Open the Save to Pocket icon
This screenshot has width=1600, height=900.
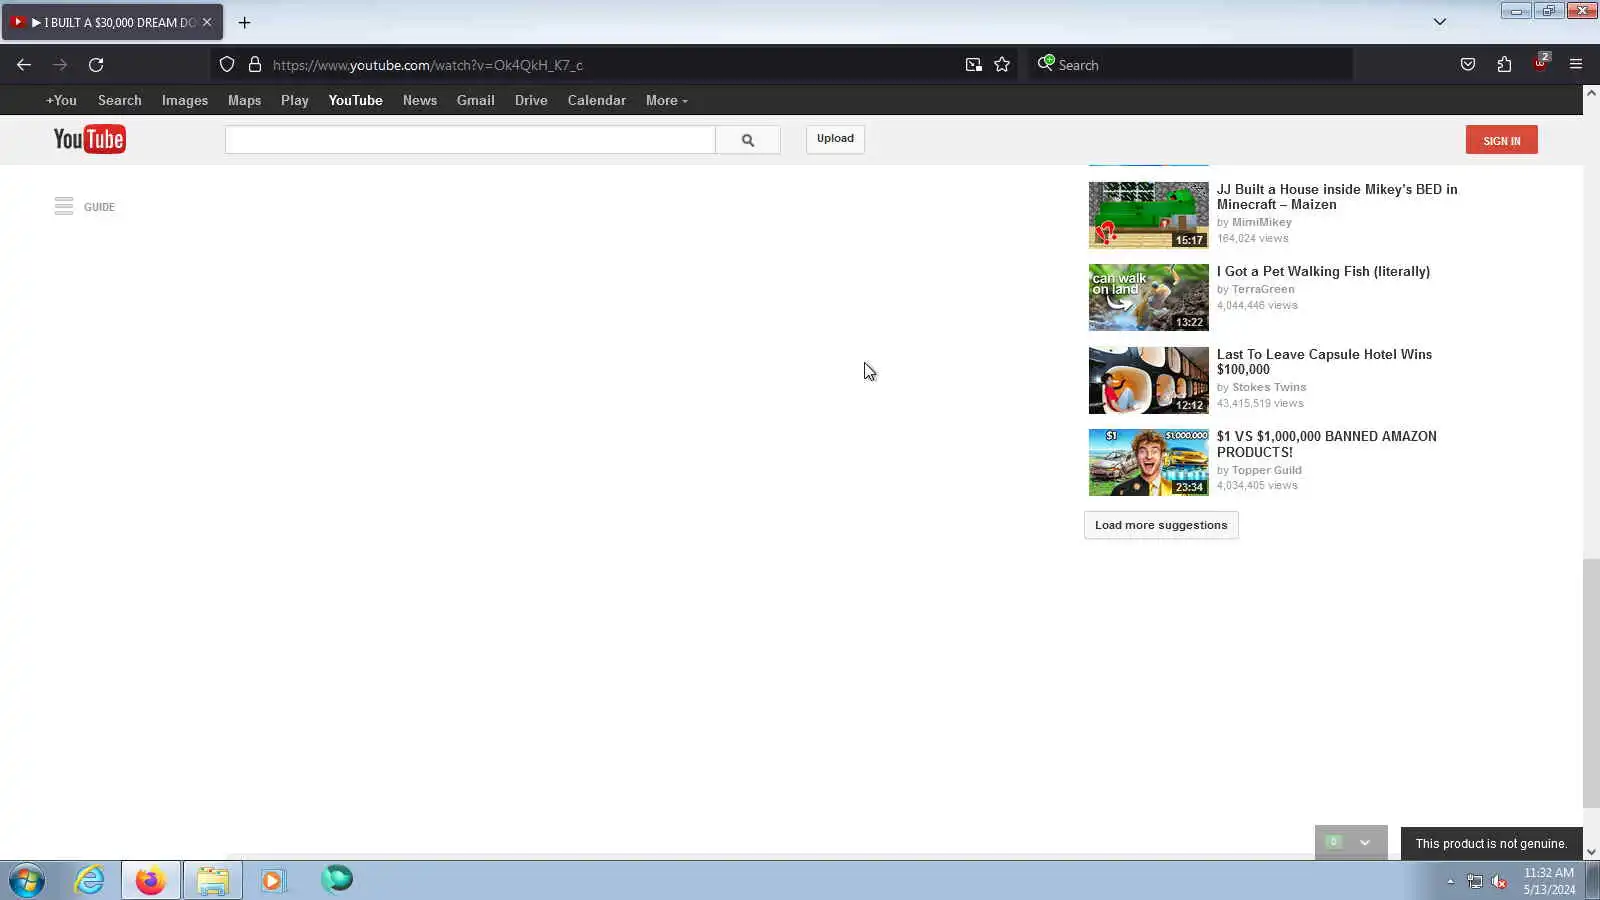click(1468, 65)
